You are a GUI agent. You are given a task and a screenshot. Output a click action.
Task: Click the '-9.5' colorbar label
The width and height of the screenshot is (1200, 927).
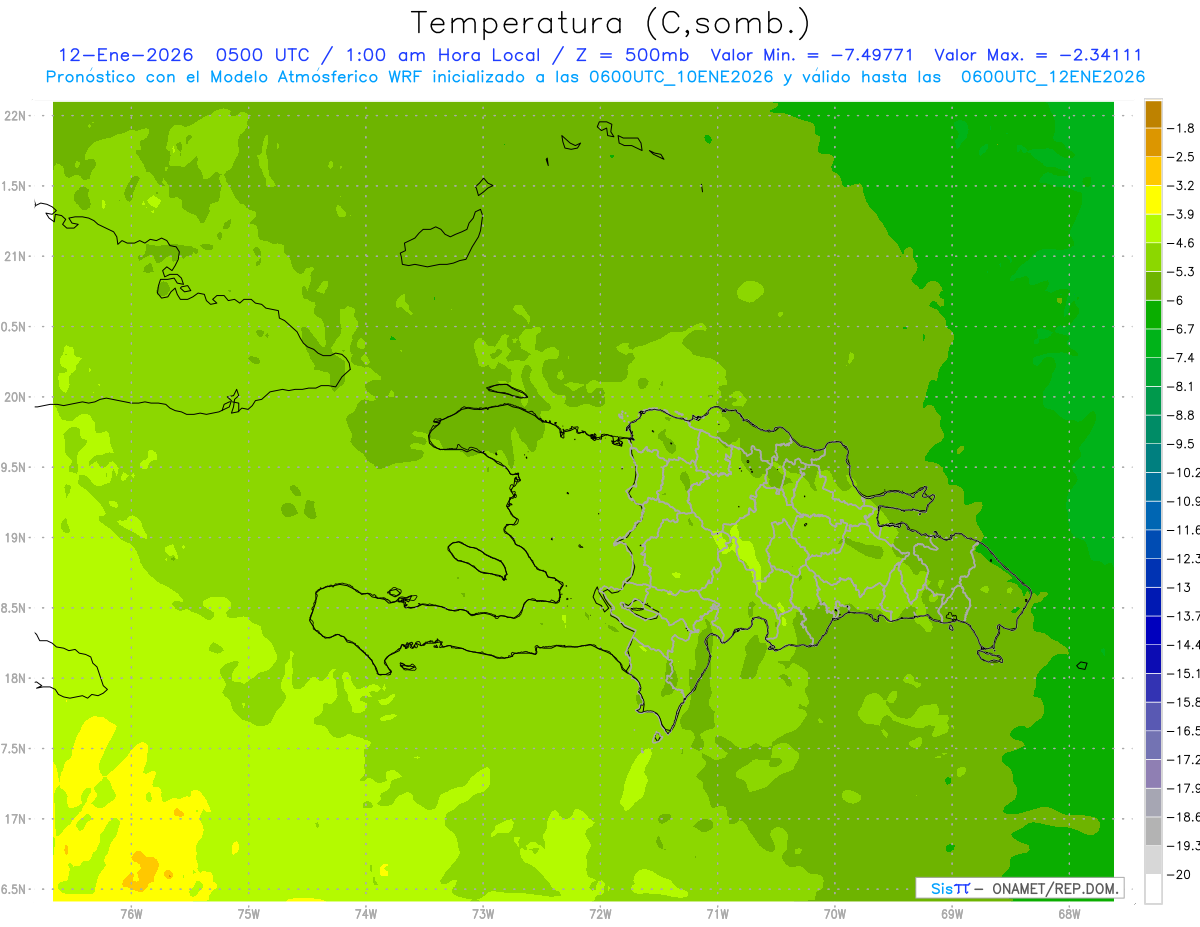pyautogui.click(x=1181, y=444)
